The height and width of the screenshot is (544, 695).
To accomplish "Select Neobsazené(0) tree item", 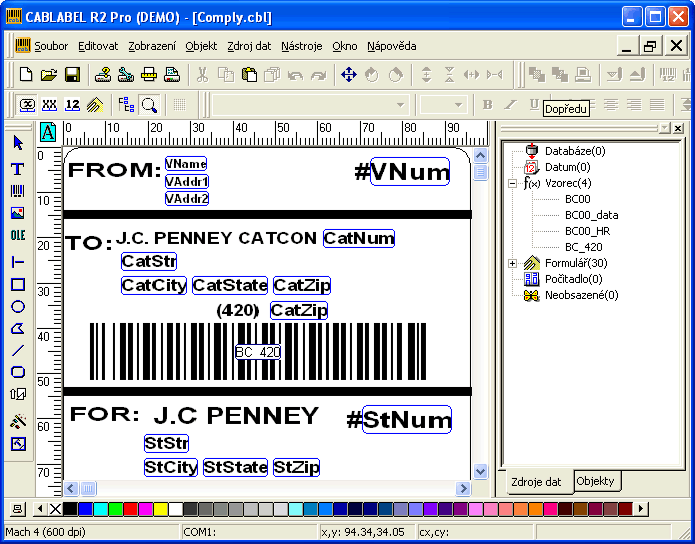I will [x=582, y=295].
